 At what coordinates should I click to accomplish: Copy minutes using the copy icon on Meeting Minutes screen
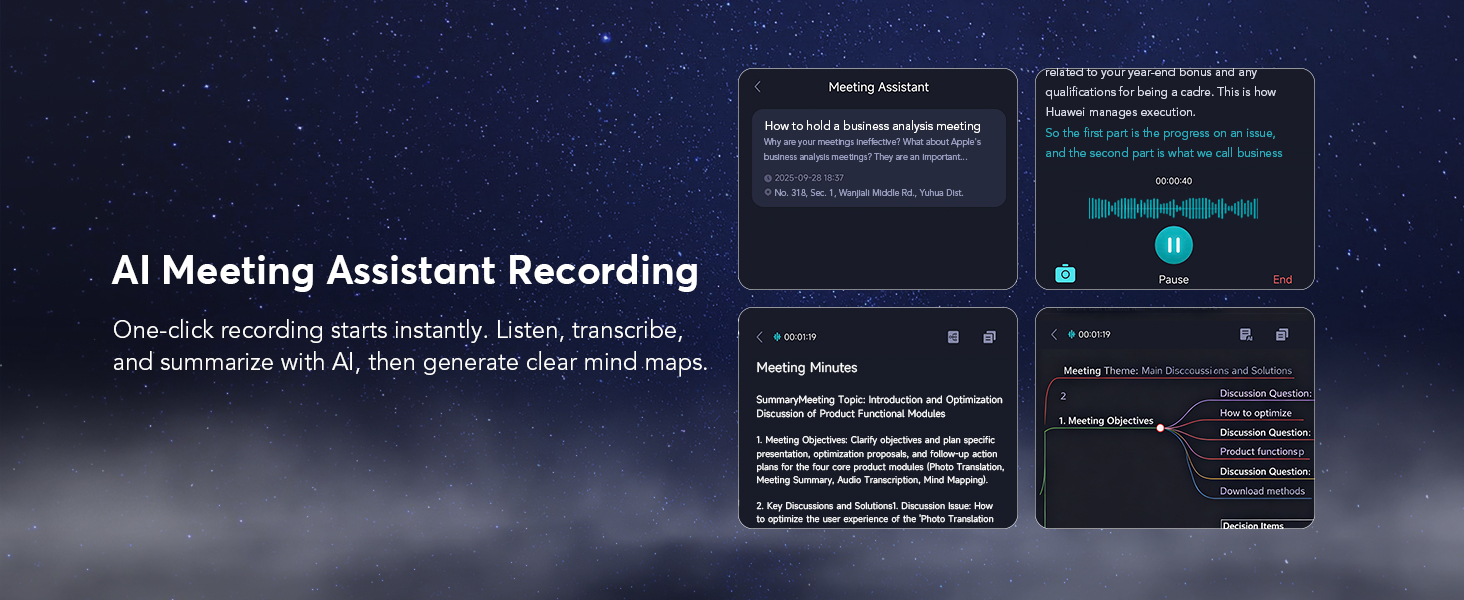(989, 337)
